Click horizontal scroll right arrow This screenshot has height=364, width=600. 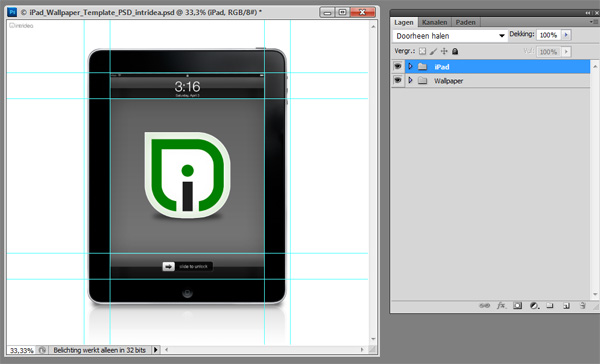(362, 349)
